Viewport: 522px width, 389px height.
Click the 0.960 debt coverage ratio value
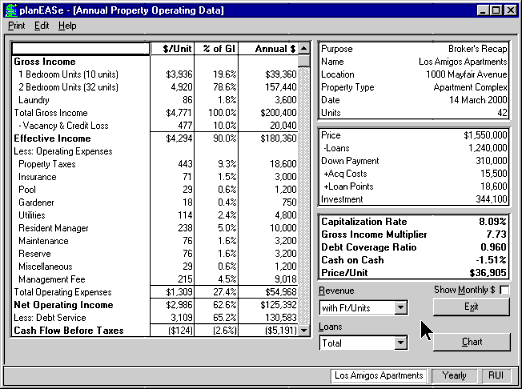point(494,247)
